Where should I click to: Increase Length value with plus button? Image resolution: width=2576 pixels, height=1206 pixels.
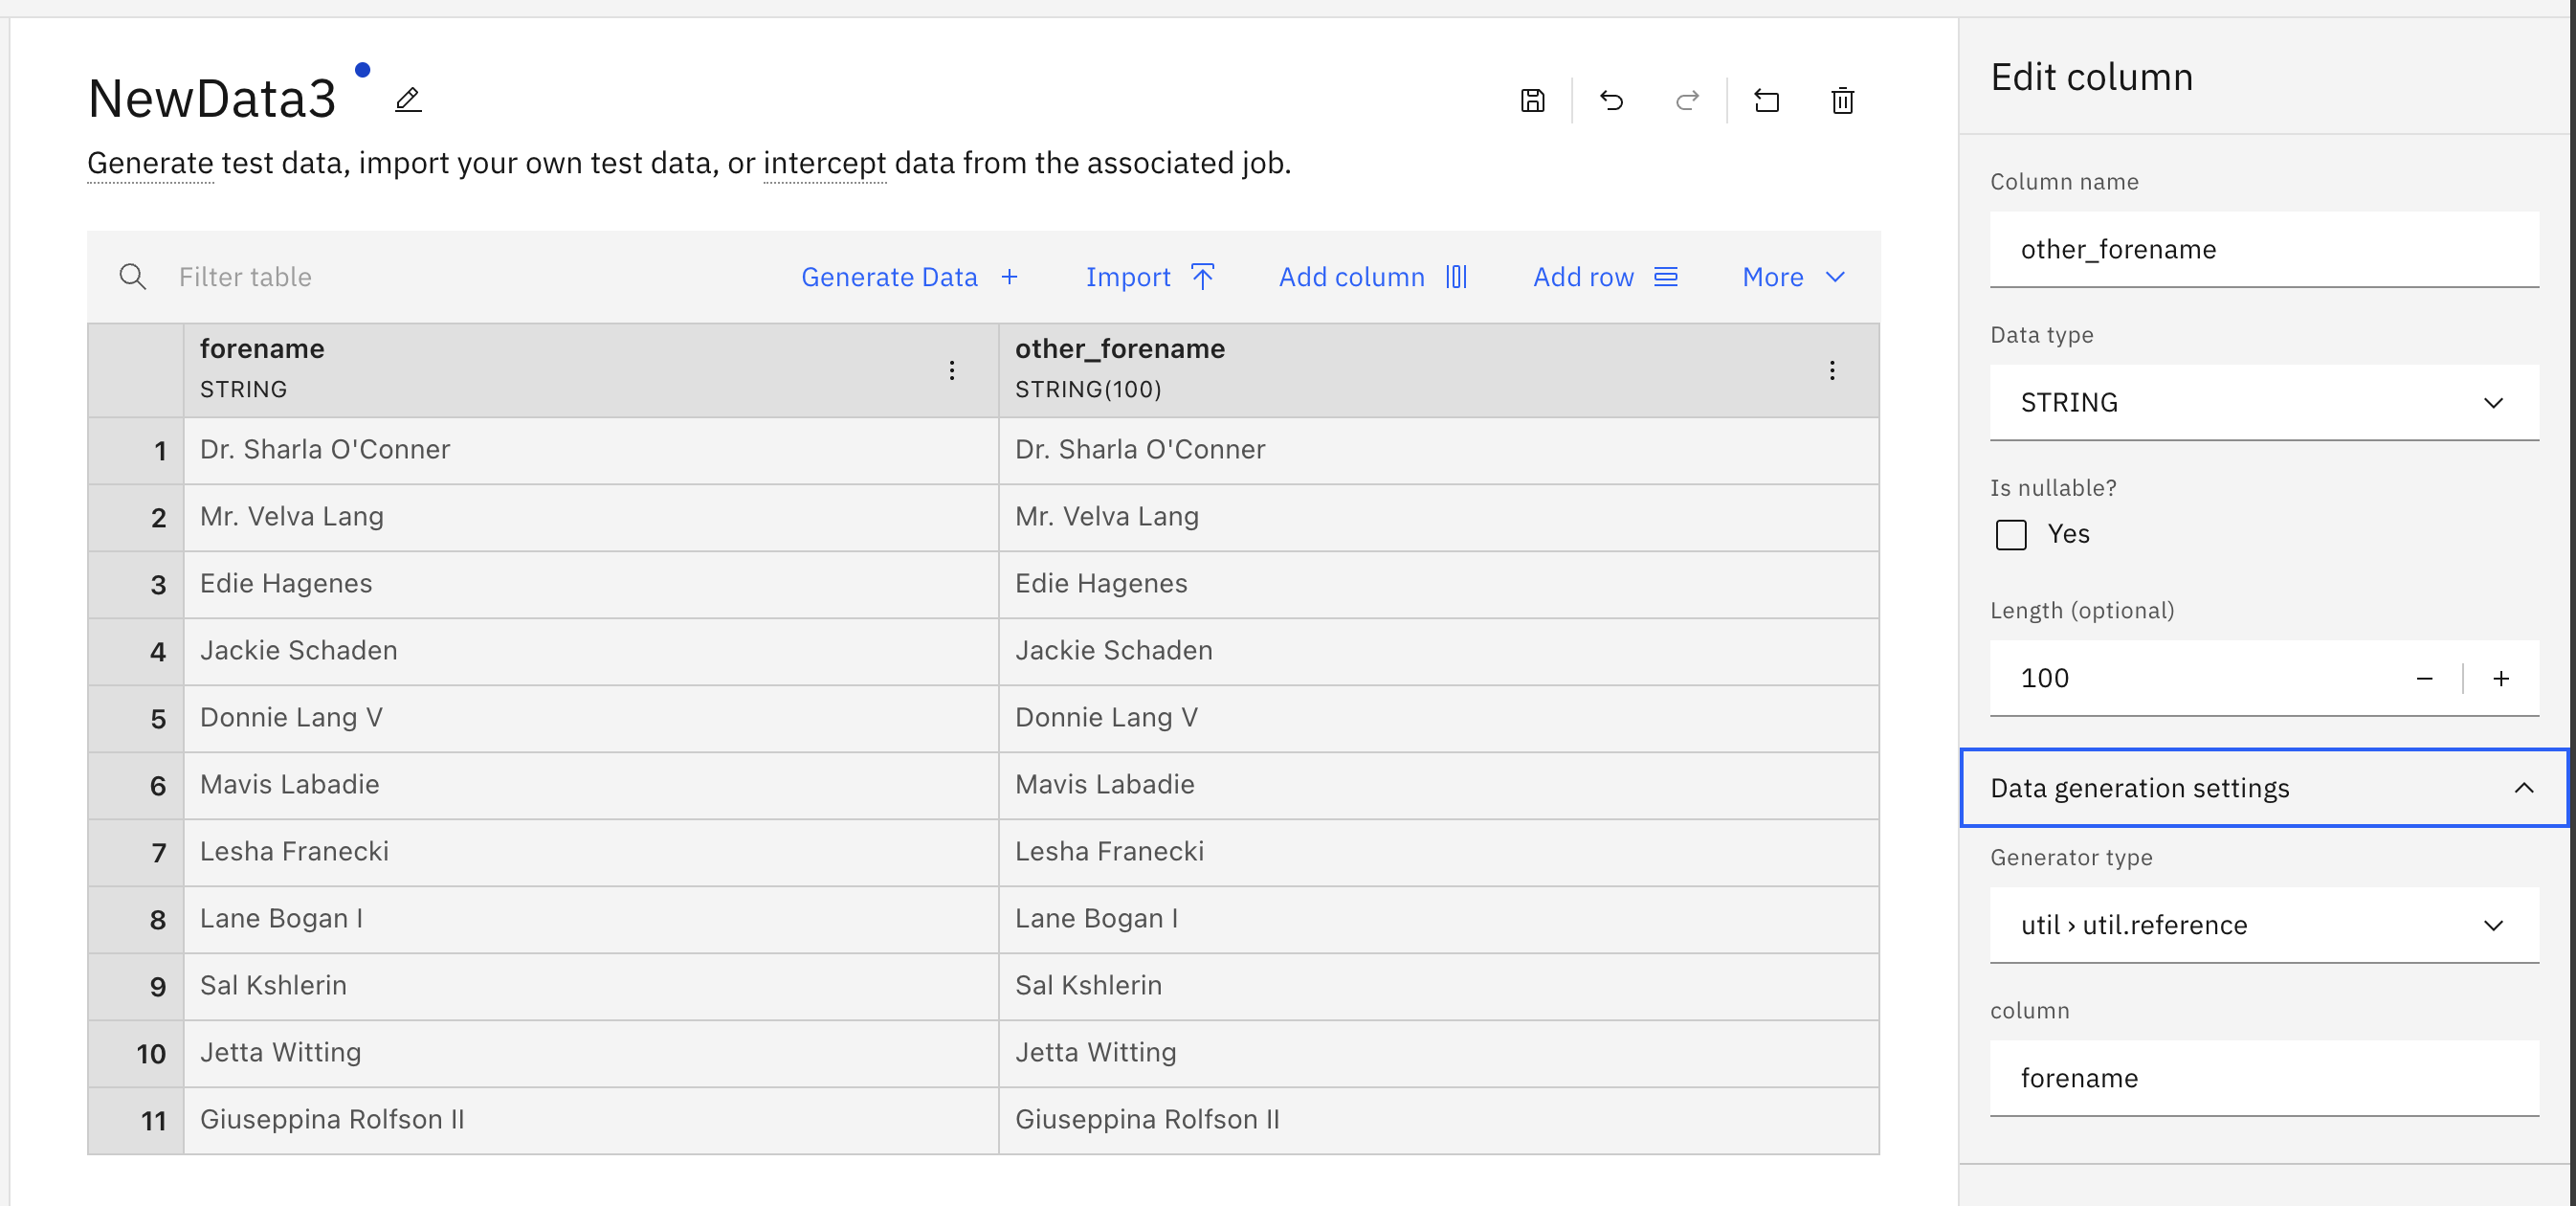tap(2500, 679)
